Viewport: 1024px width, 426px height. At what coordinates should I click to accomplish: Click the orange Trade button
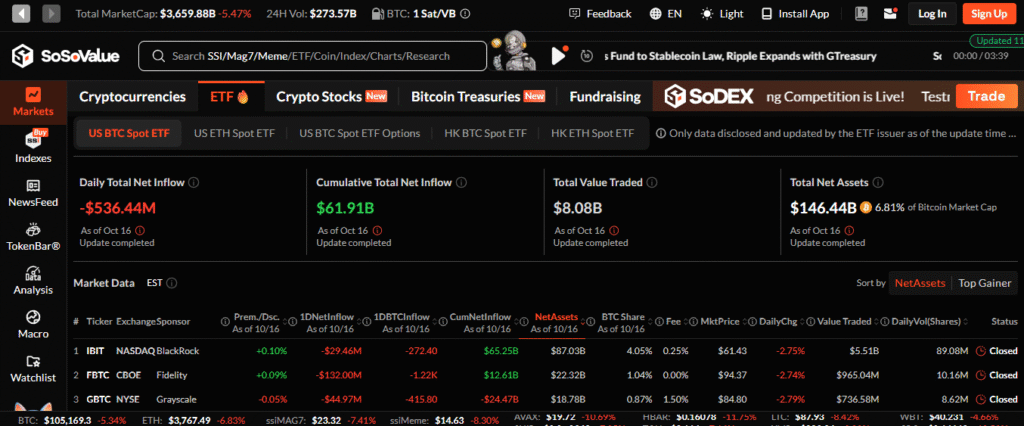(x=986, y=97)
